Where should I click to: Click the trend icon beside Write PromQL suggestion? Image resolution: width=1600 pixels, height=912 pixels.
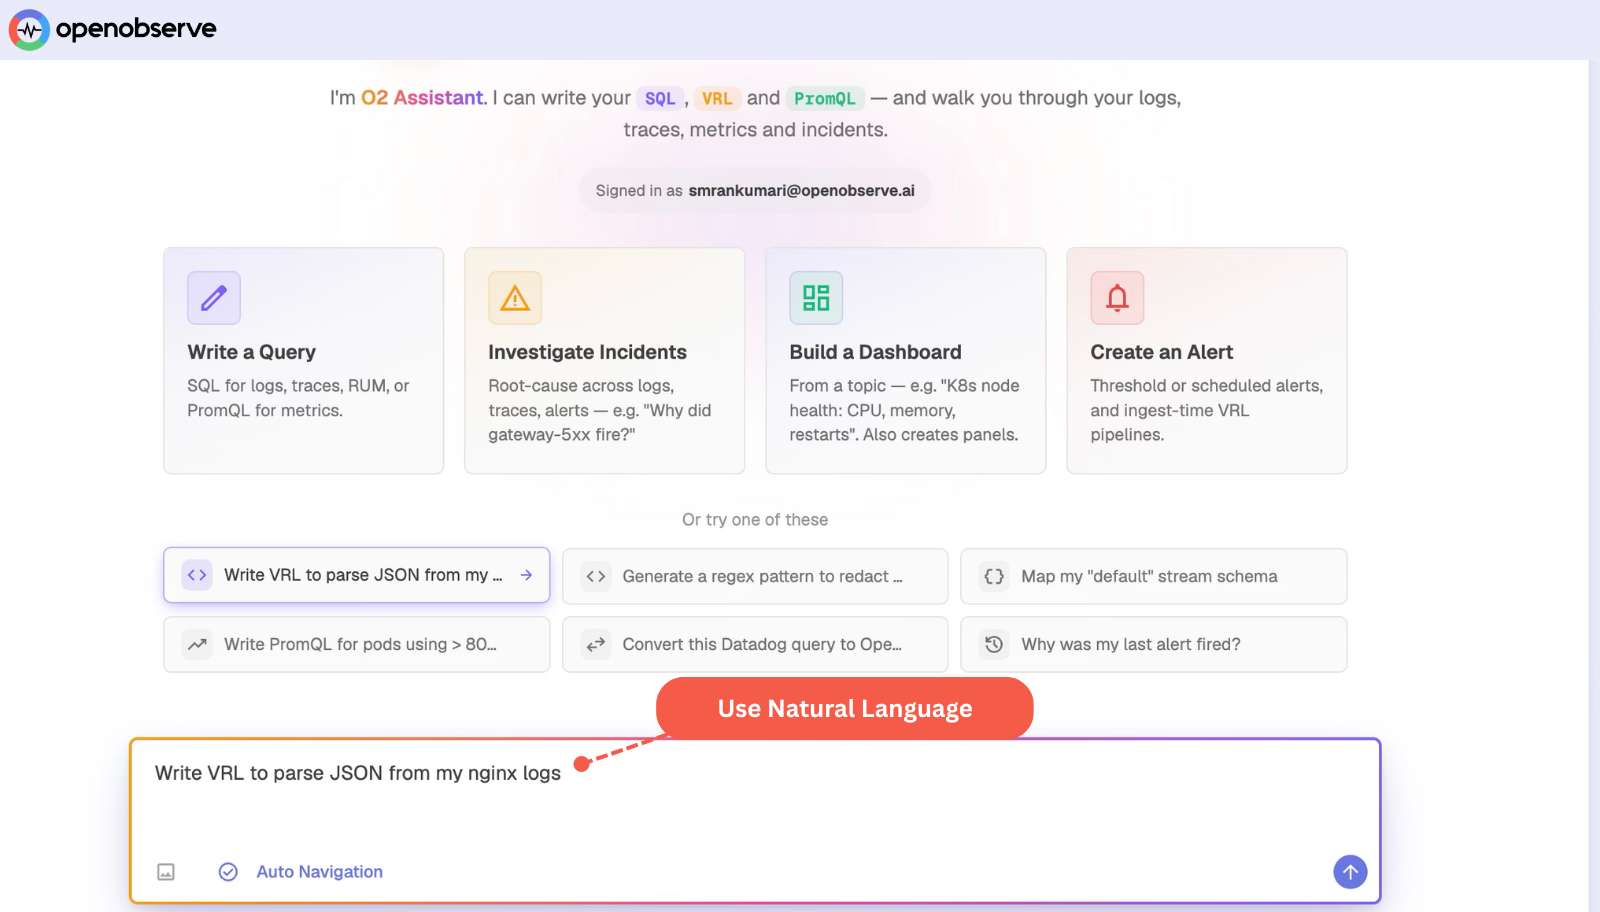click(x=197, y=644)
